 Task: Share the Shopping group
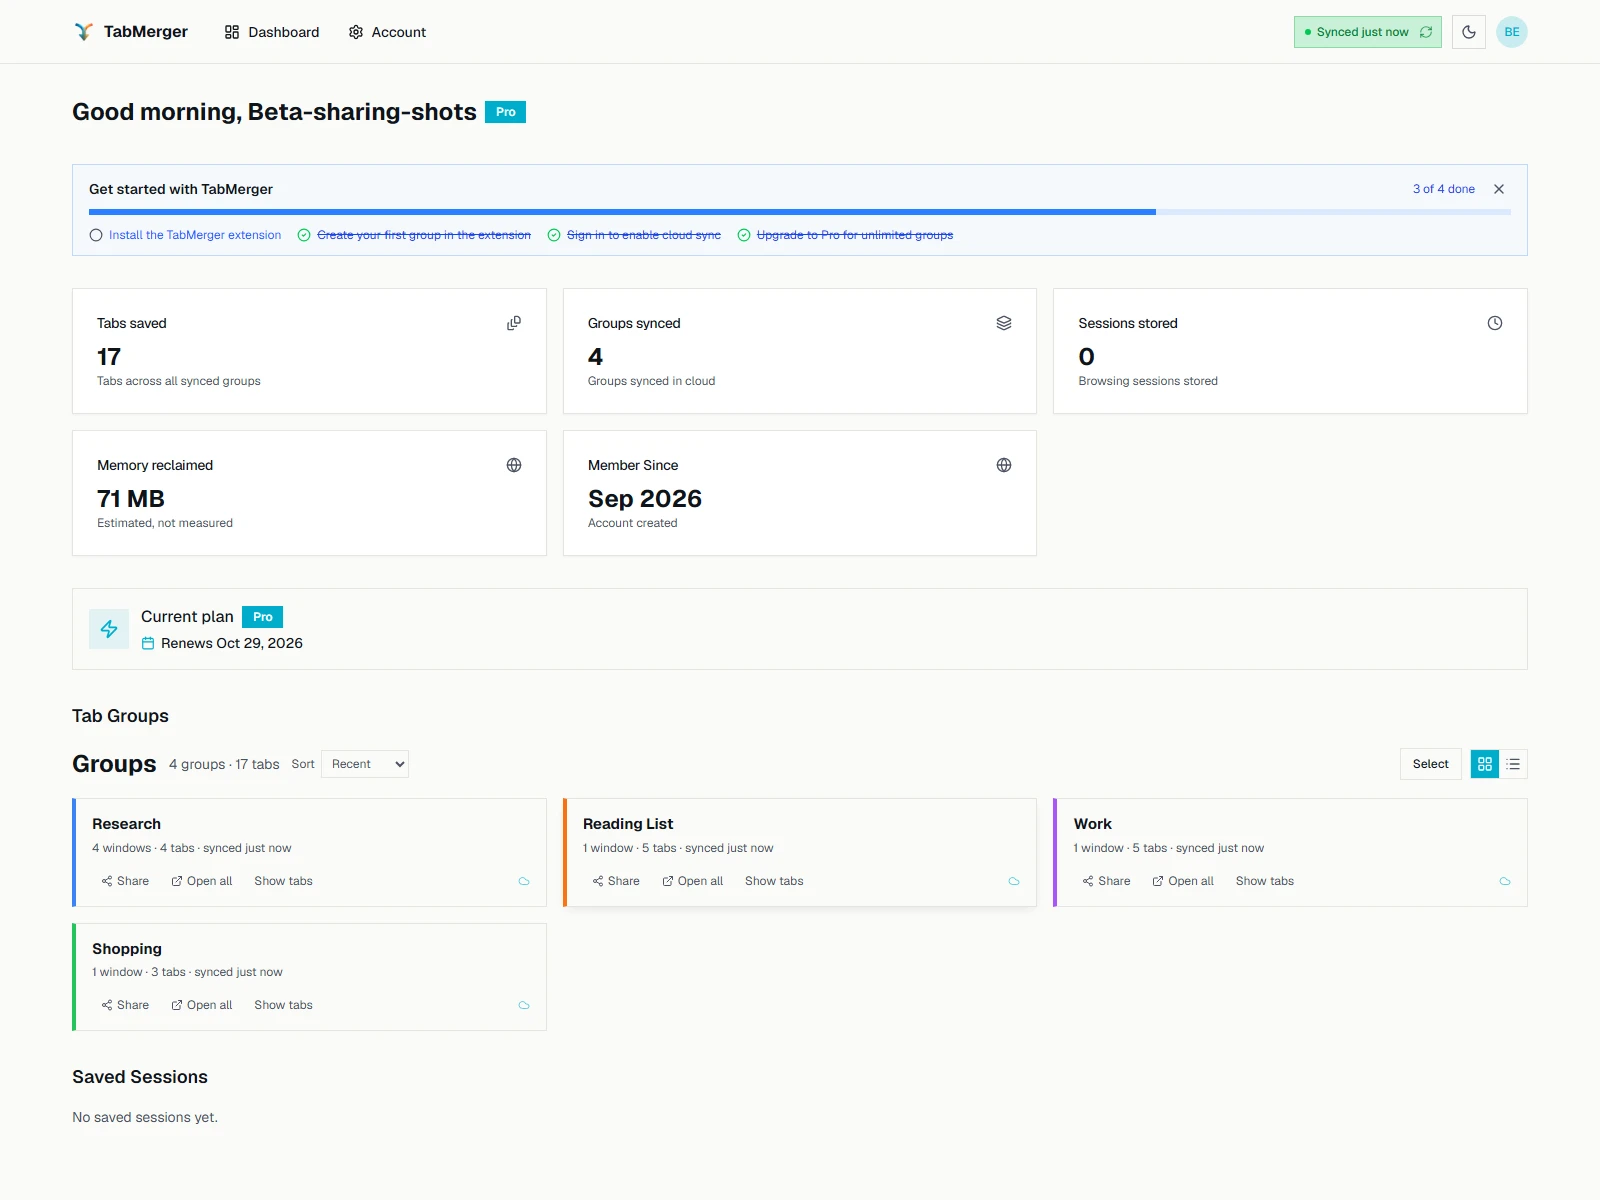[x=125, y=1005]
